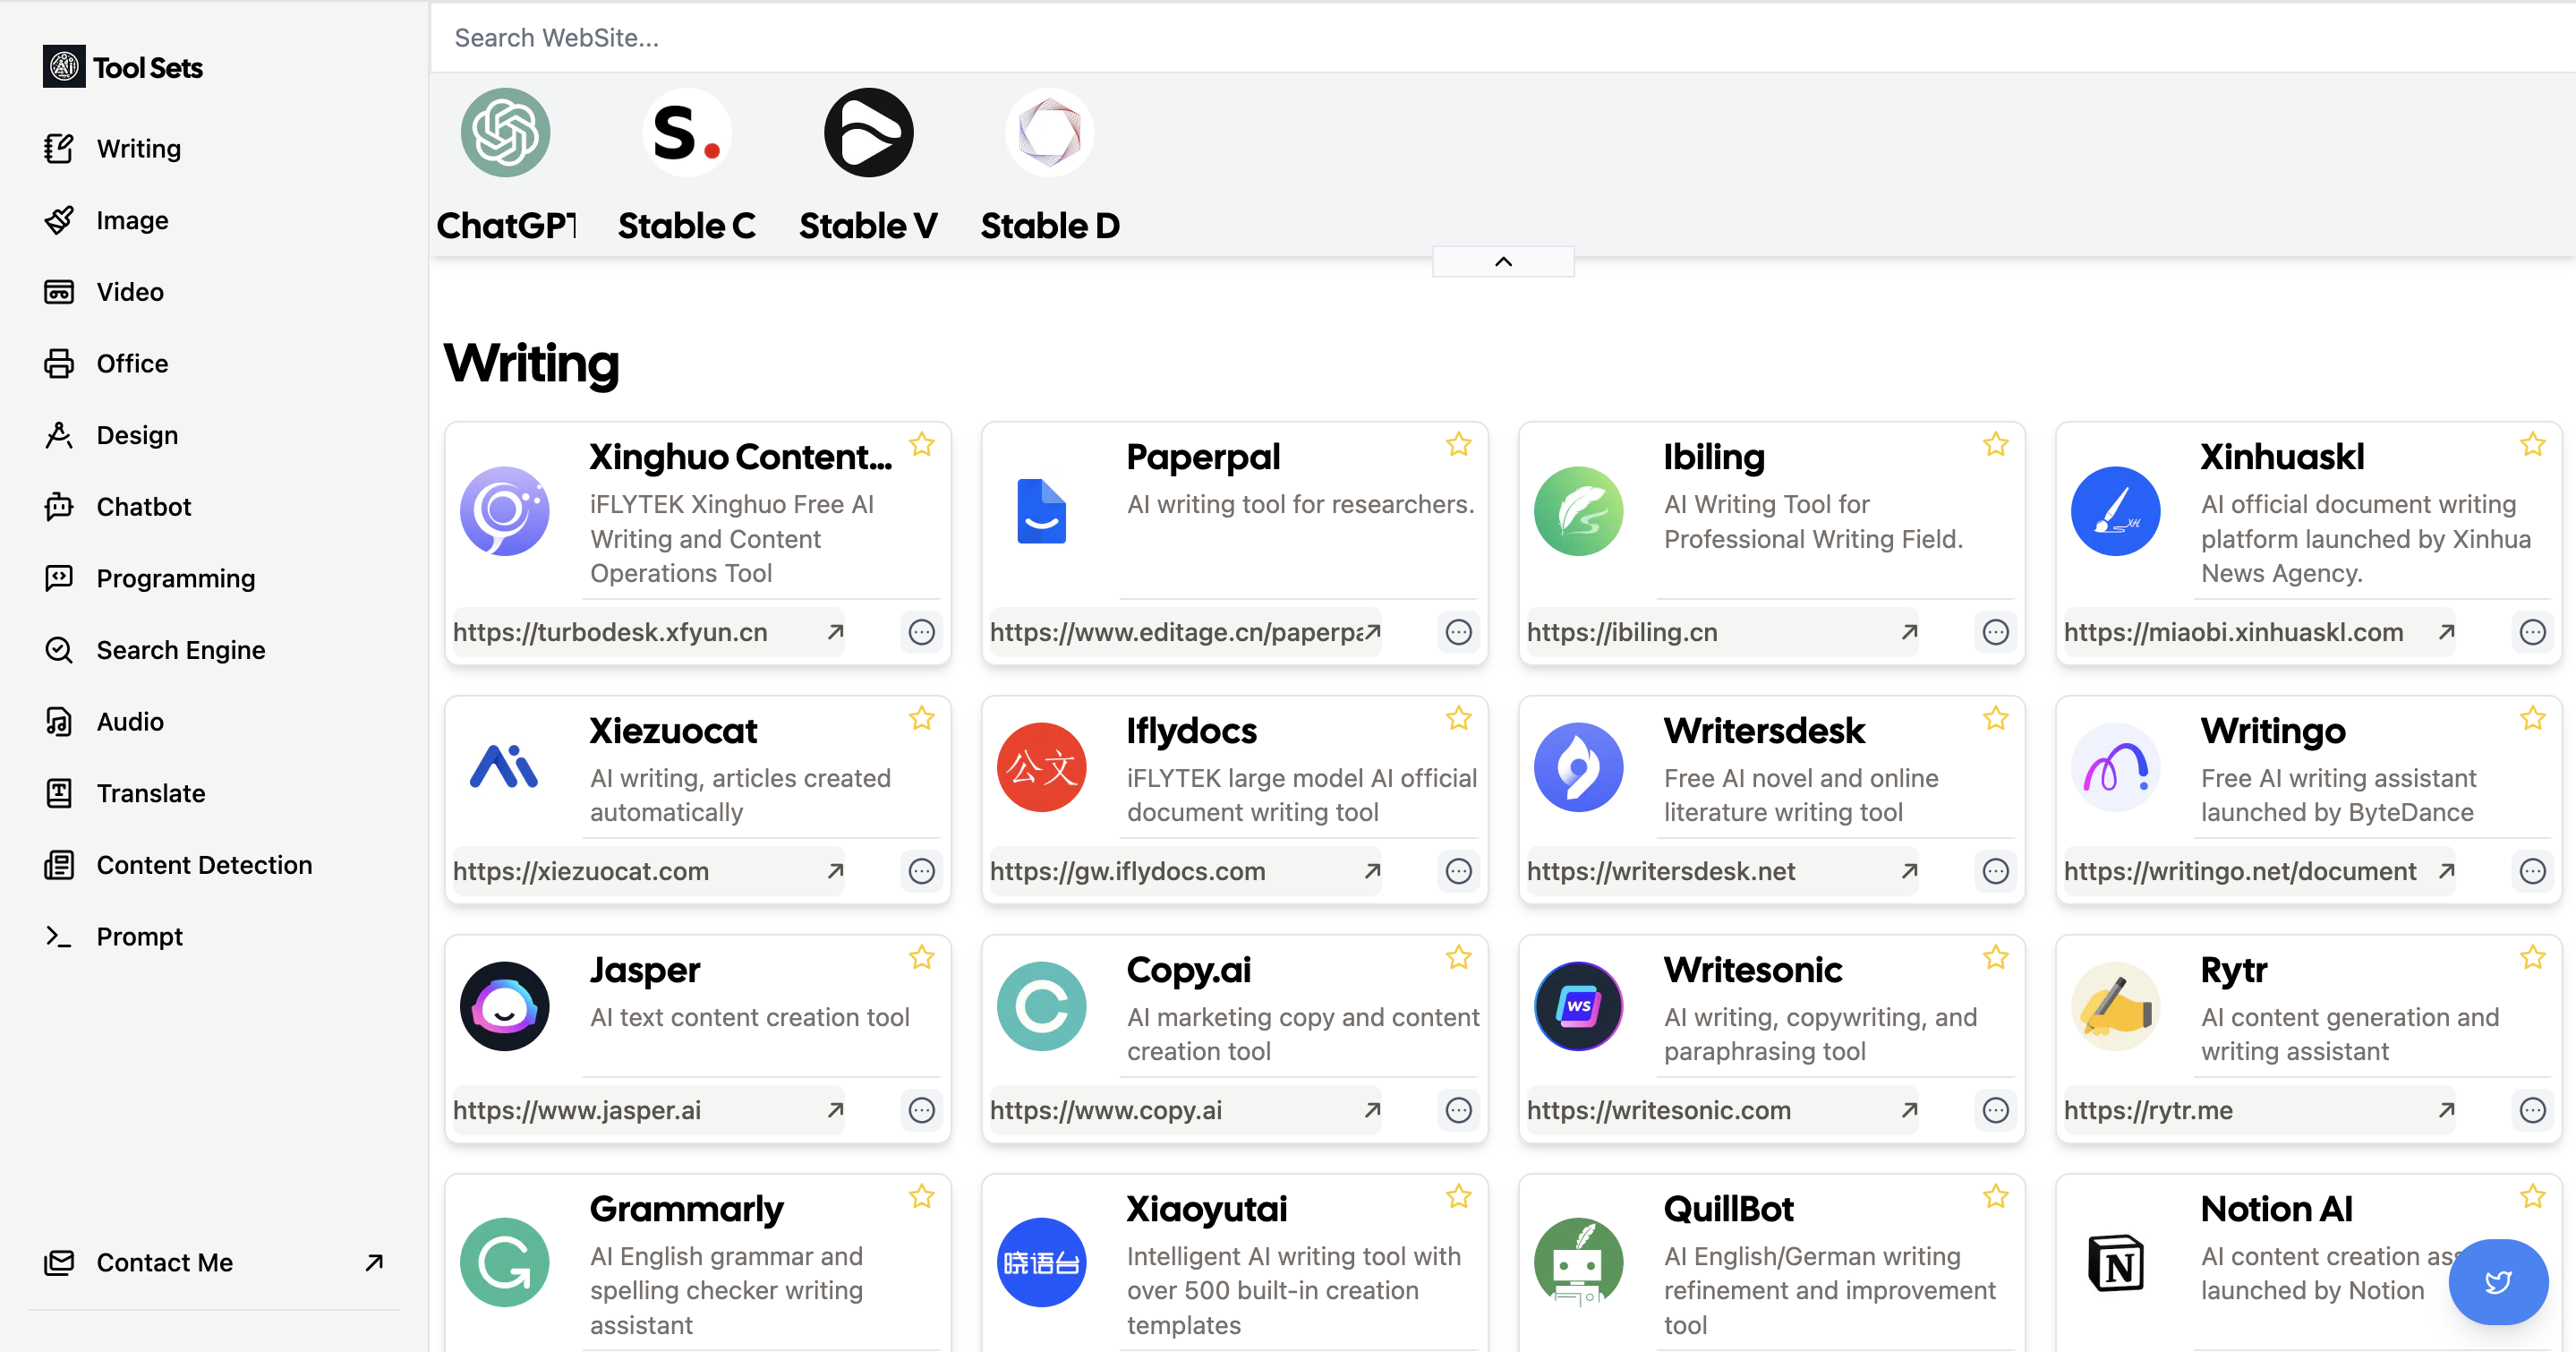The width and height of the screenshot is (2576, 1352).
Task: Open more options on the Jasper card
Action: point(921,1110)
